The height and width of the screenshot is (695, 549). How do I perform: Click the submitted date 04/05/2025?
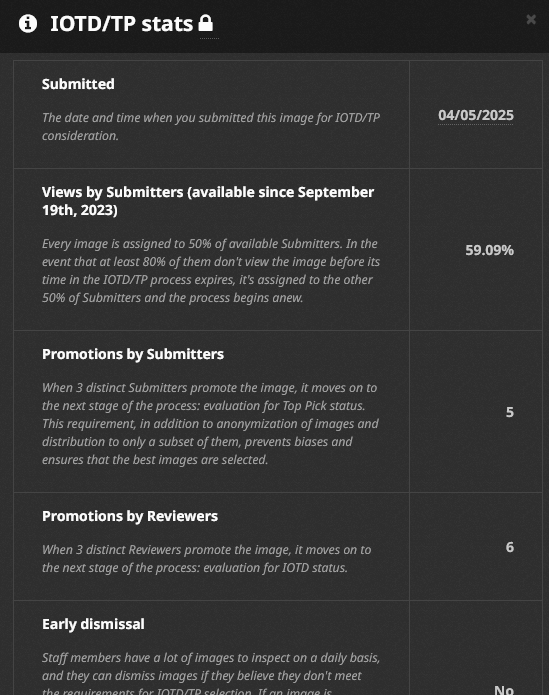pyautogui.click(x=475, y=115)
